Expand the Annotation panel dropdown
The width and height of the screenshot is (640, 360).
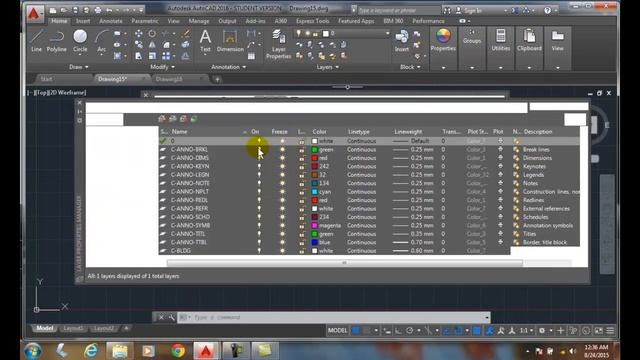pos(229,67)
